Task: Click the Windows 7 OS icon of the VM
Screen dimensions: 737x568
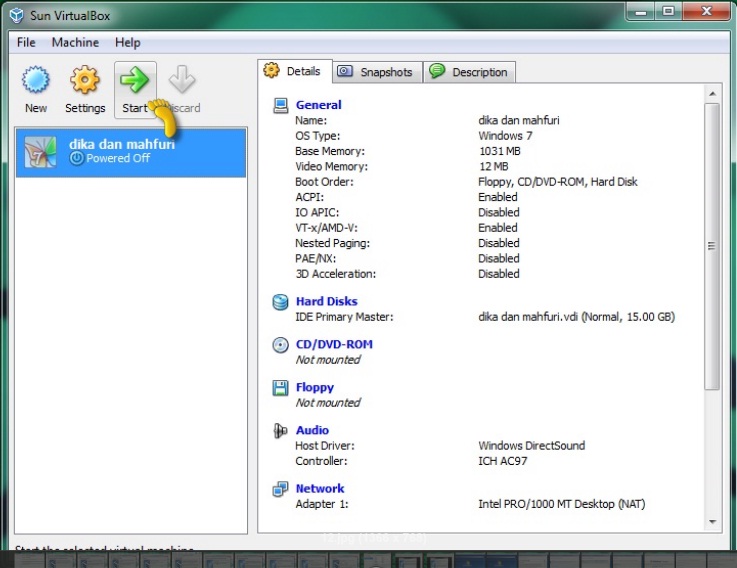Action: 40,152
